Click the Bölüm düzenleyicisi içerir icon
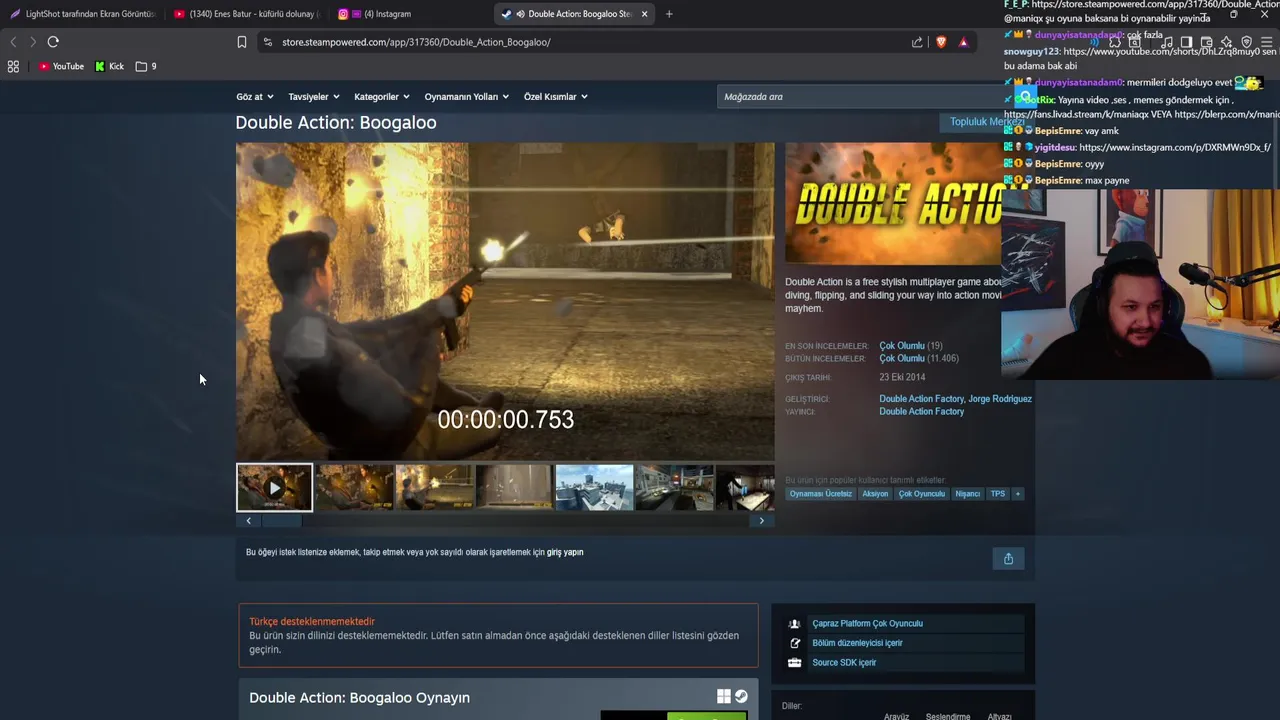Viewport: 1280px width, 720px height. (794, 643)
